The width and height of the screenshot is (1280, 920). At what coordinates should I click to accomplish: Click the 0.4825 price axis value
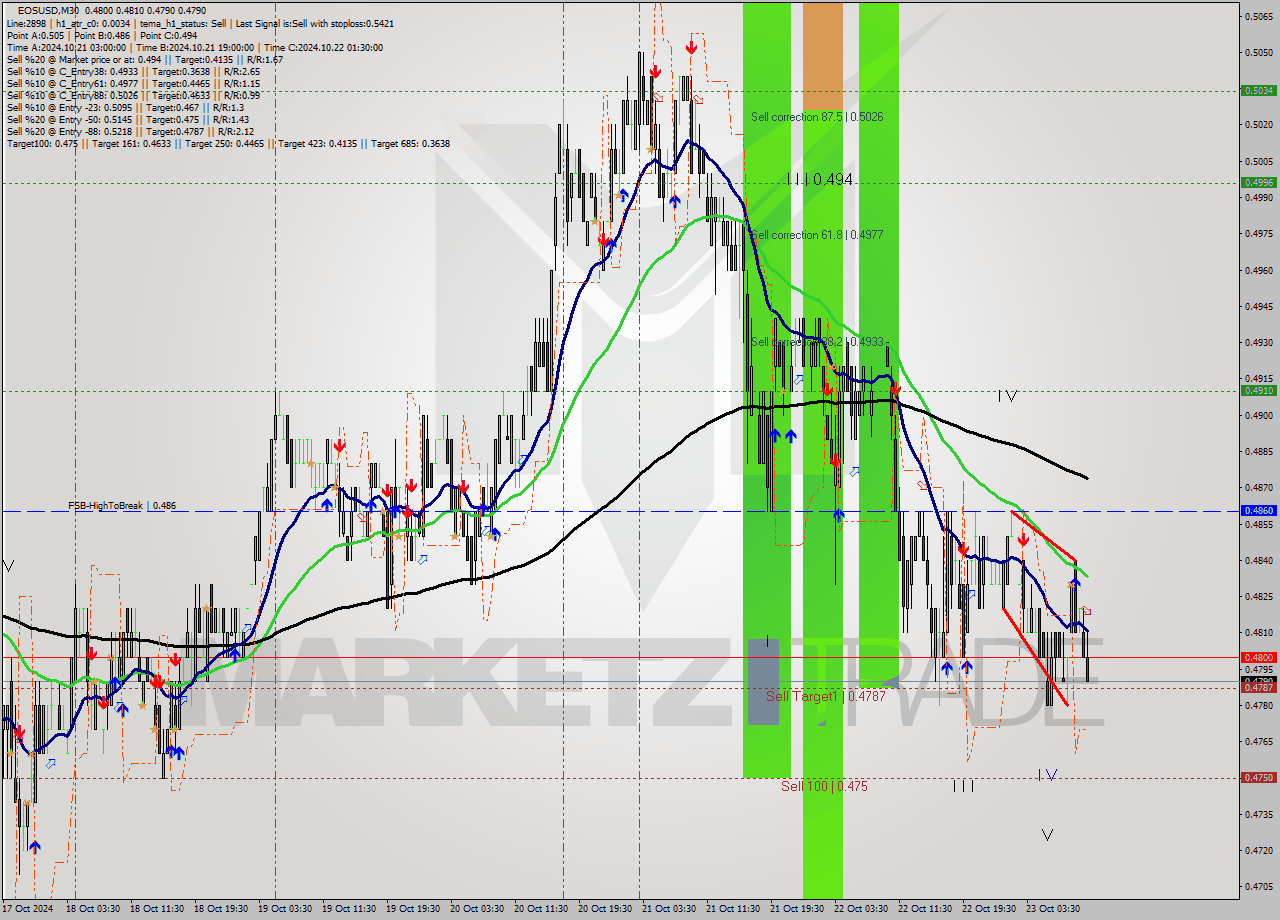click(x=1259, y=596)
